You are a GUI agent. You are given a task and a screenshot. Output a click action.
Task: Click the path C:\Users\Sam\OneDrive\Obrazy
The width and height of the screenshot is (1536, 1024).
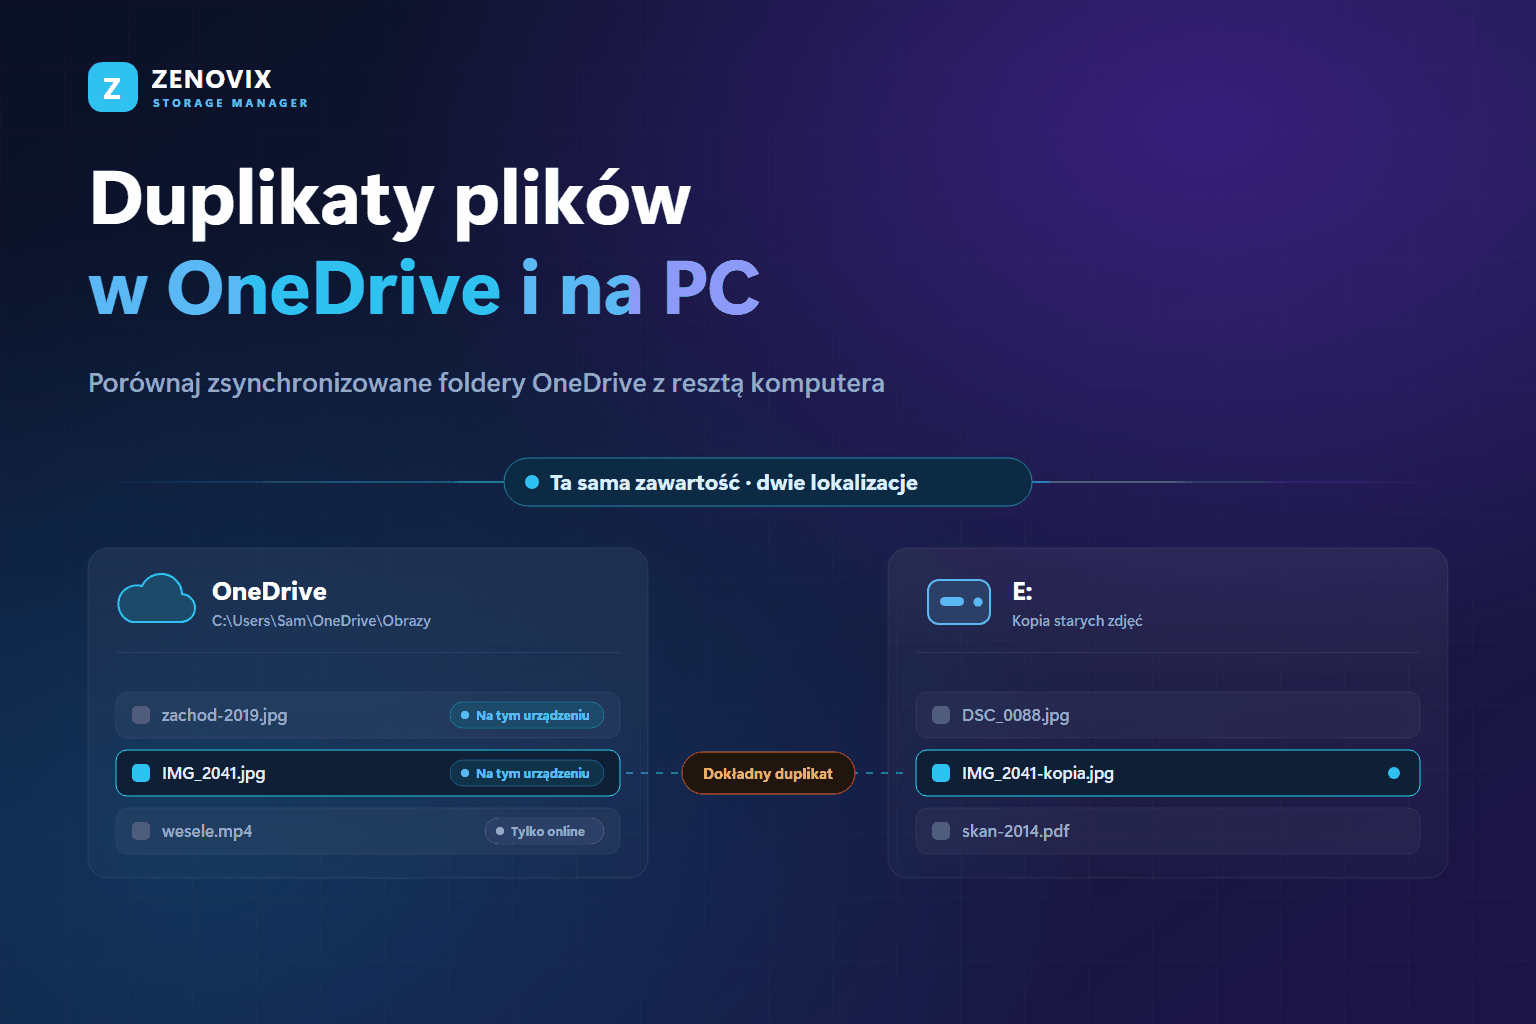pos(321,621)
